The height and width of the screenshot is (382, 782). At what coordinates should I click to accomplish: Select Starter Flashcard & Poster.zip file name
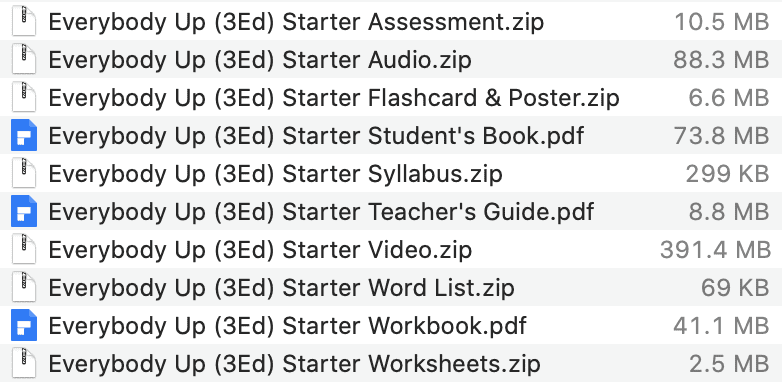[334, 98]
